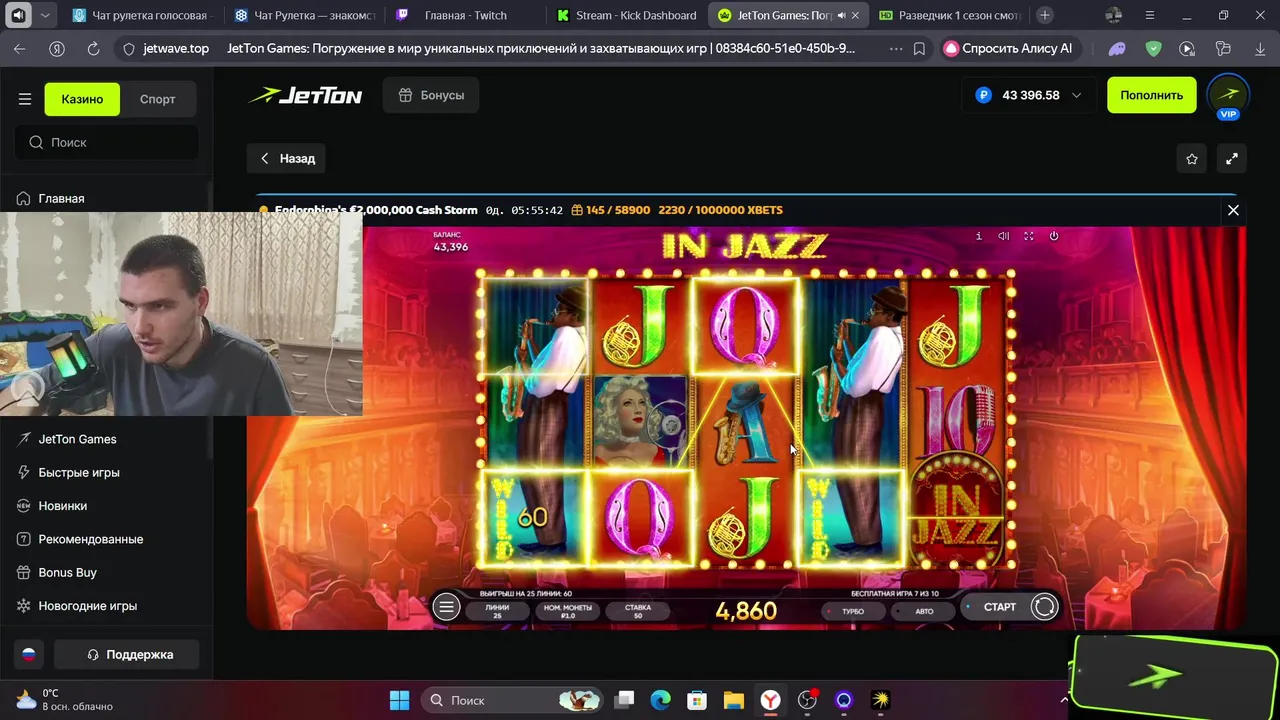Show hidden tray icons chevron
The height and width of the screenshot is (720, 1280).
(x=1064, y=700)
